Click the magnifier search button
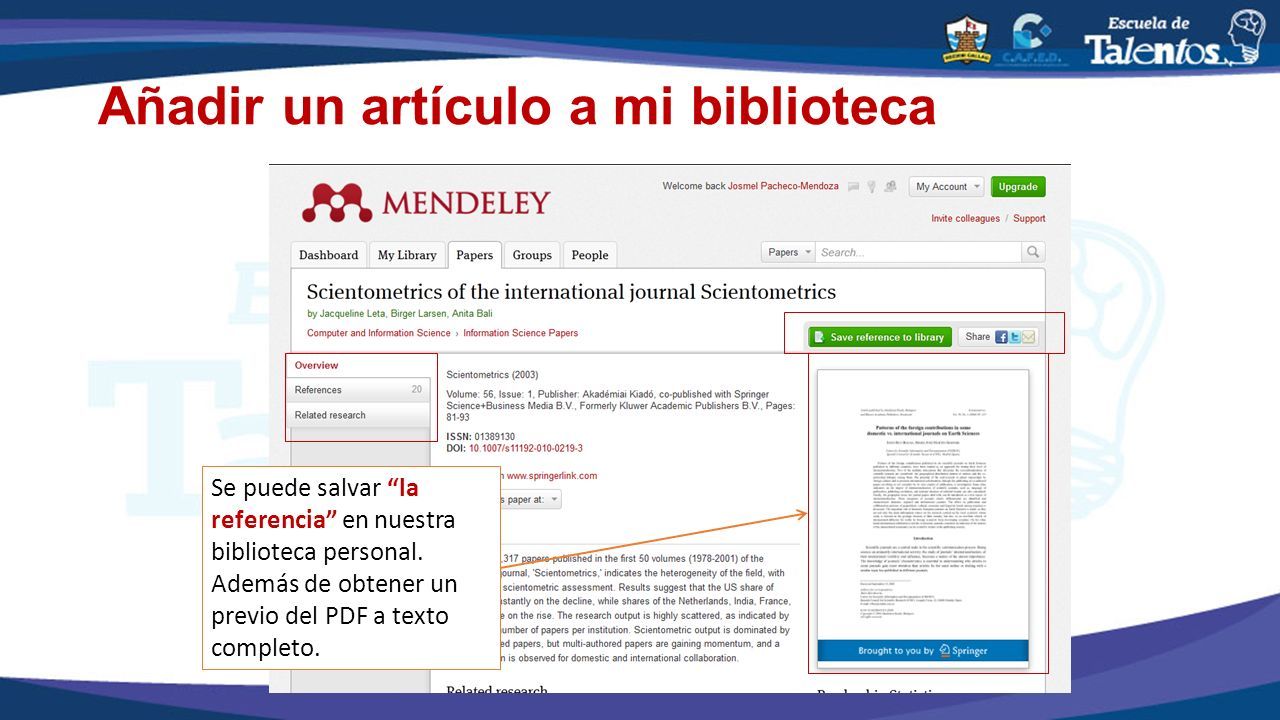This screenshot has height=720, width=1280. 1033,252
